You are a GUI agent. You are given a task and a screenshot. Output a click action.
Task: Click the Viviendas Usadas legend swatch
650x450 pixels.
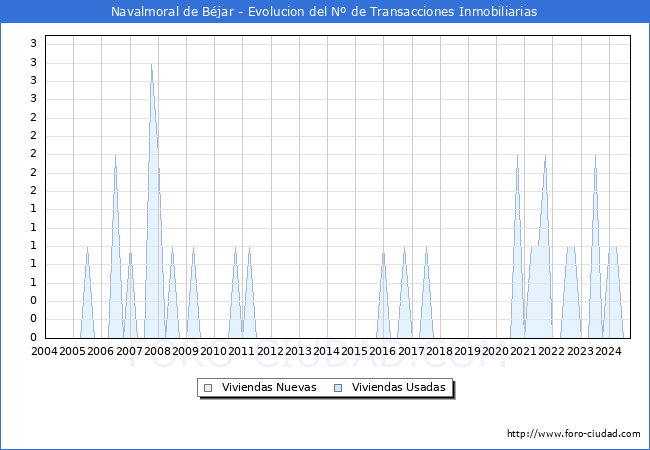tap(338, 388)
